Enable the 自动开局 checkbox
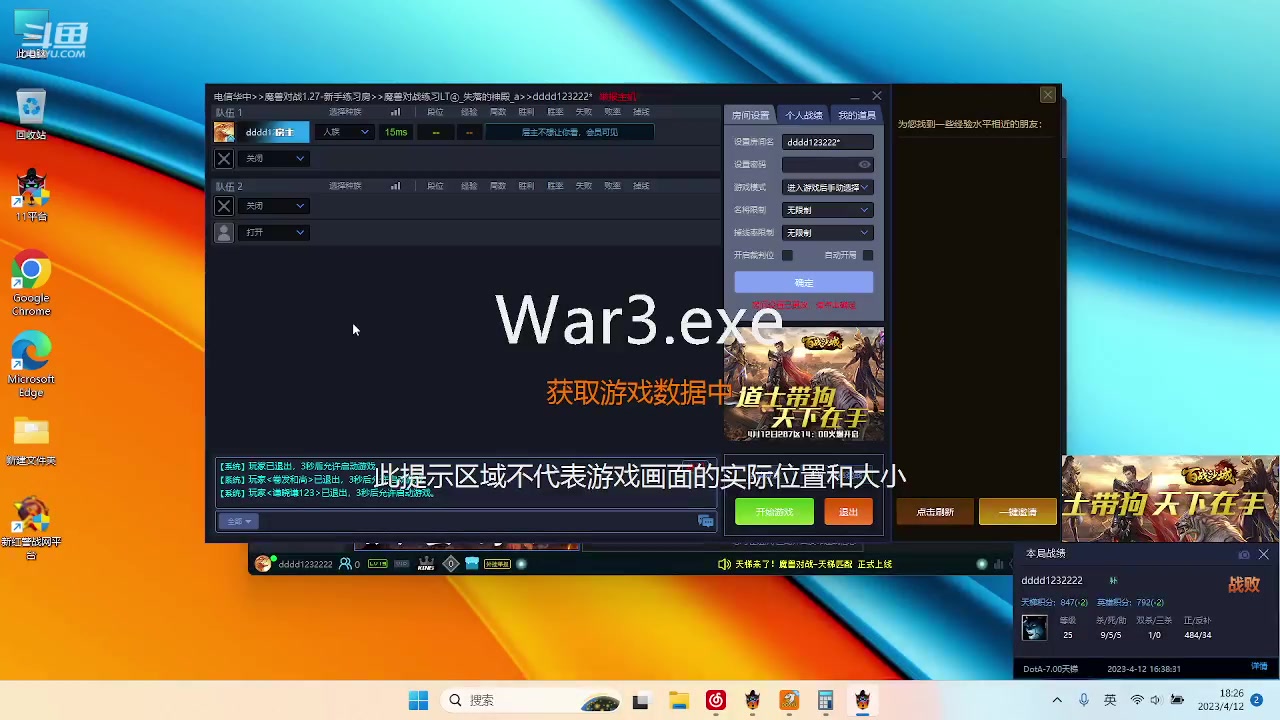Viewport: 1280px width, 720px height. pyautogui.click(x=867, y=255)
